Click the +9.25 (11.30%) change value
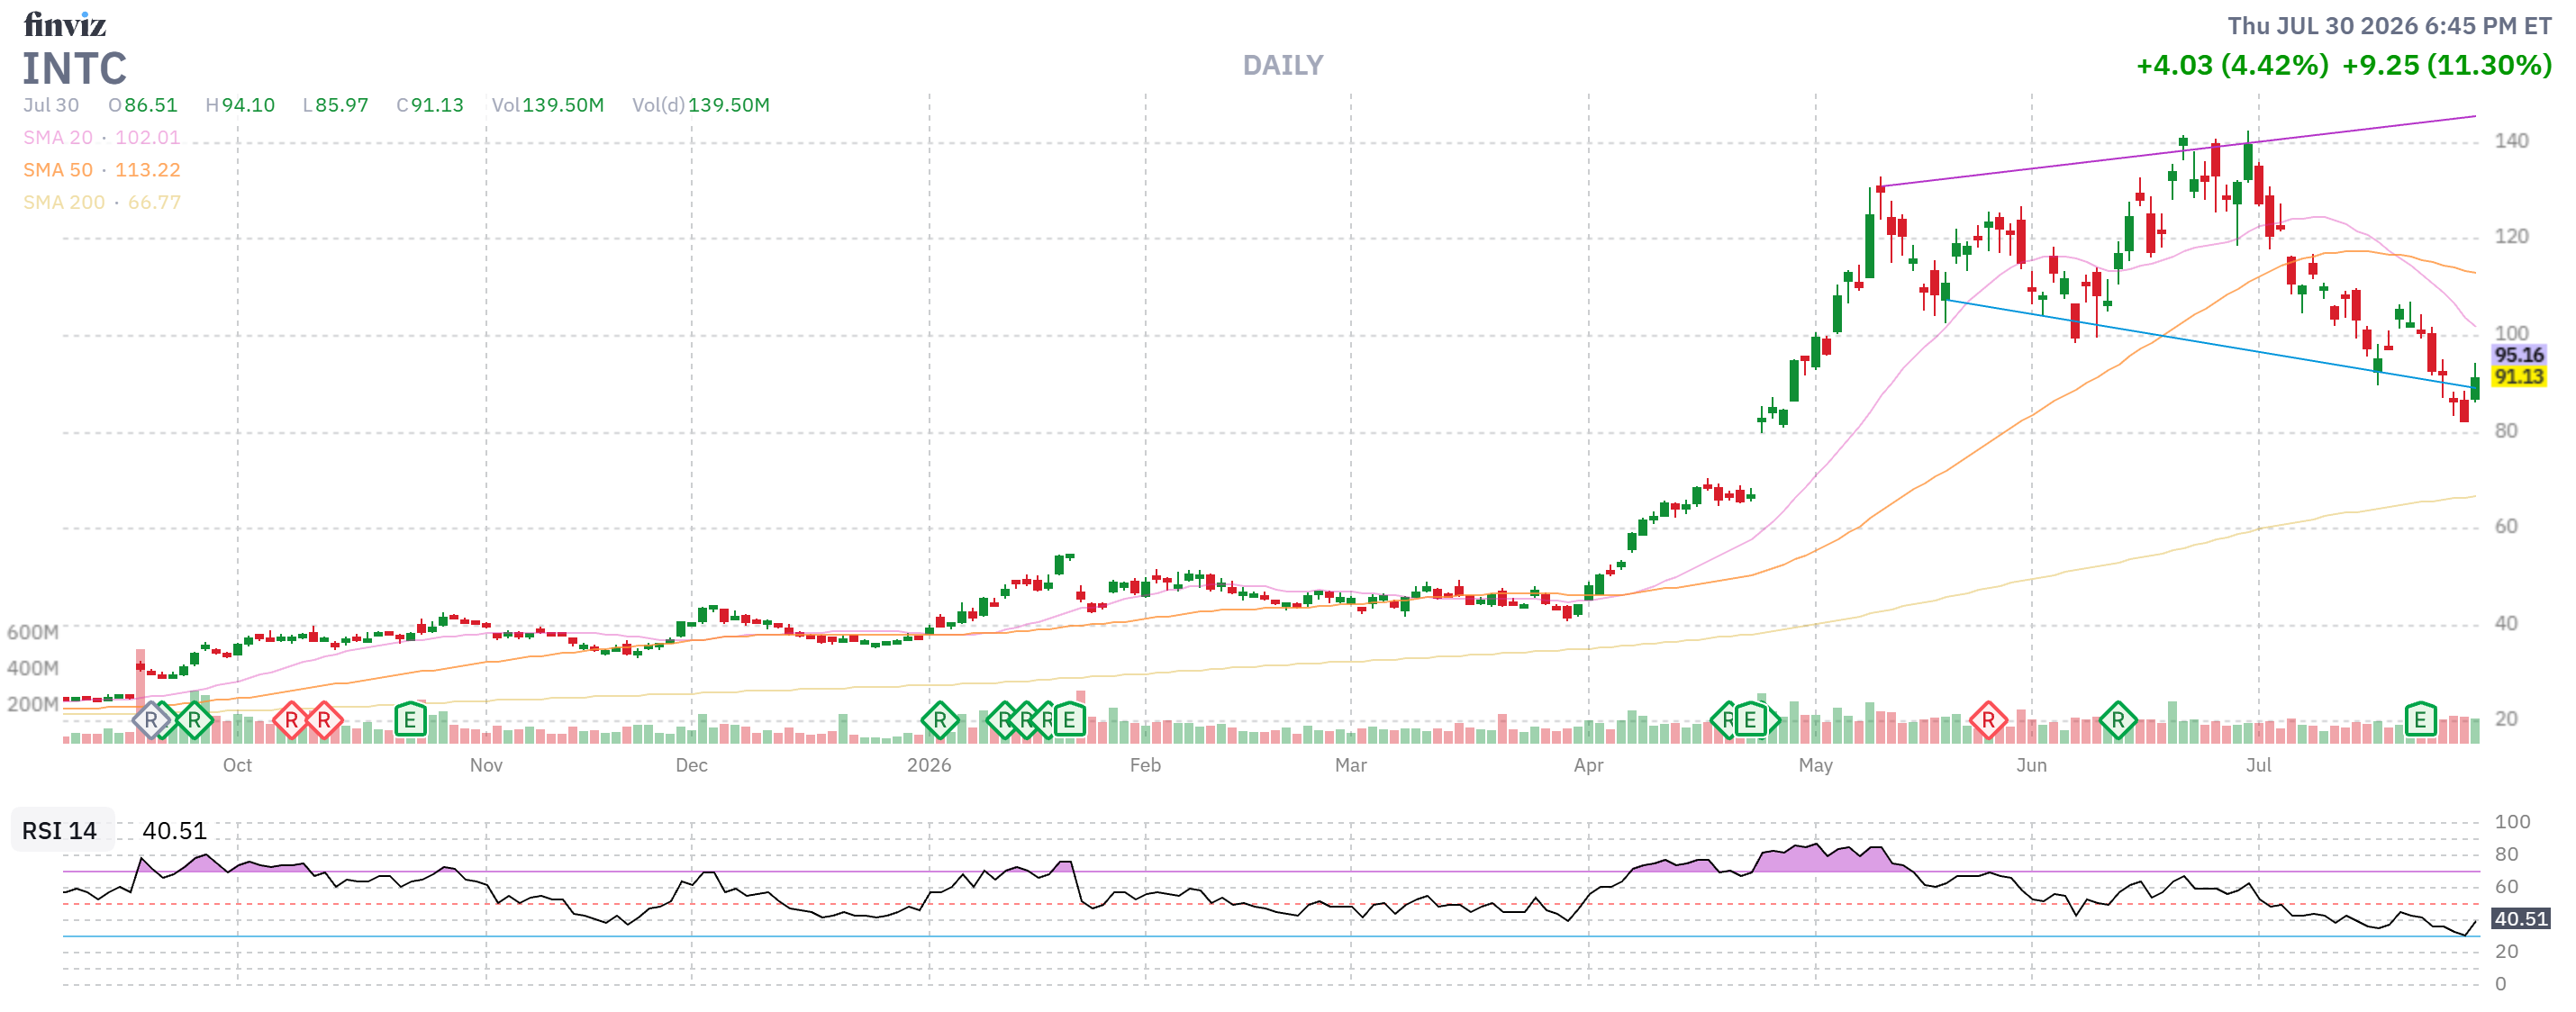The height and width of the screenshot is (1012, 2576). (x=2447, y=66)
